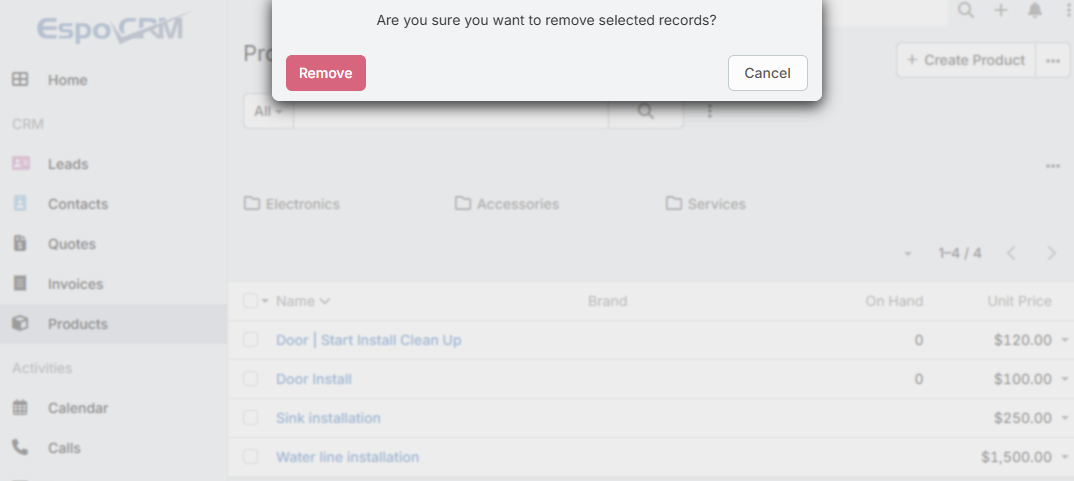Tick the checkbox for Water line installation

pos(251,457)
